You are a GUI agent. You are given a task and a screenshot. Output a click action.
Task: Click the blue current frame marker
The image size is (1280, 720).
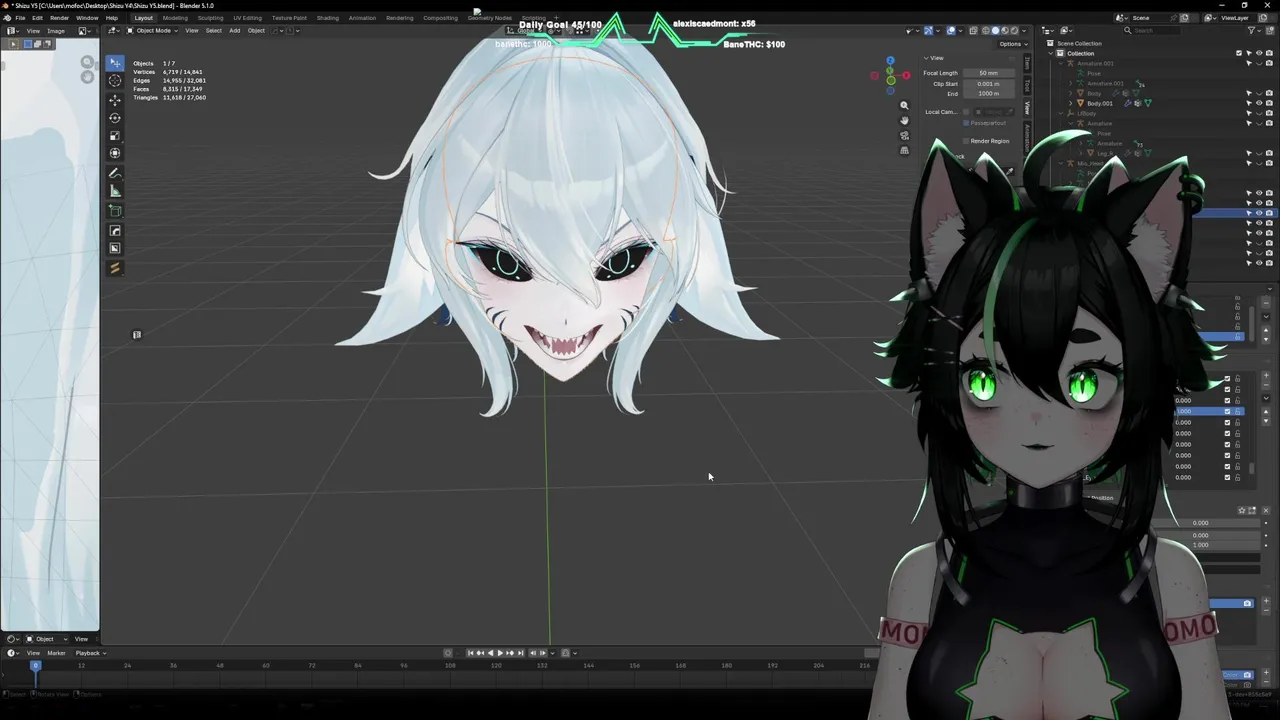35,665
